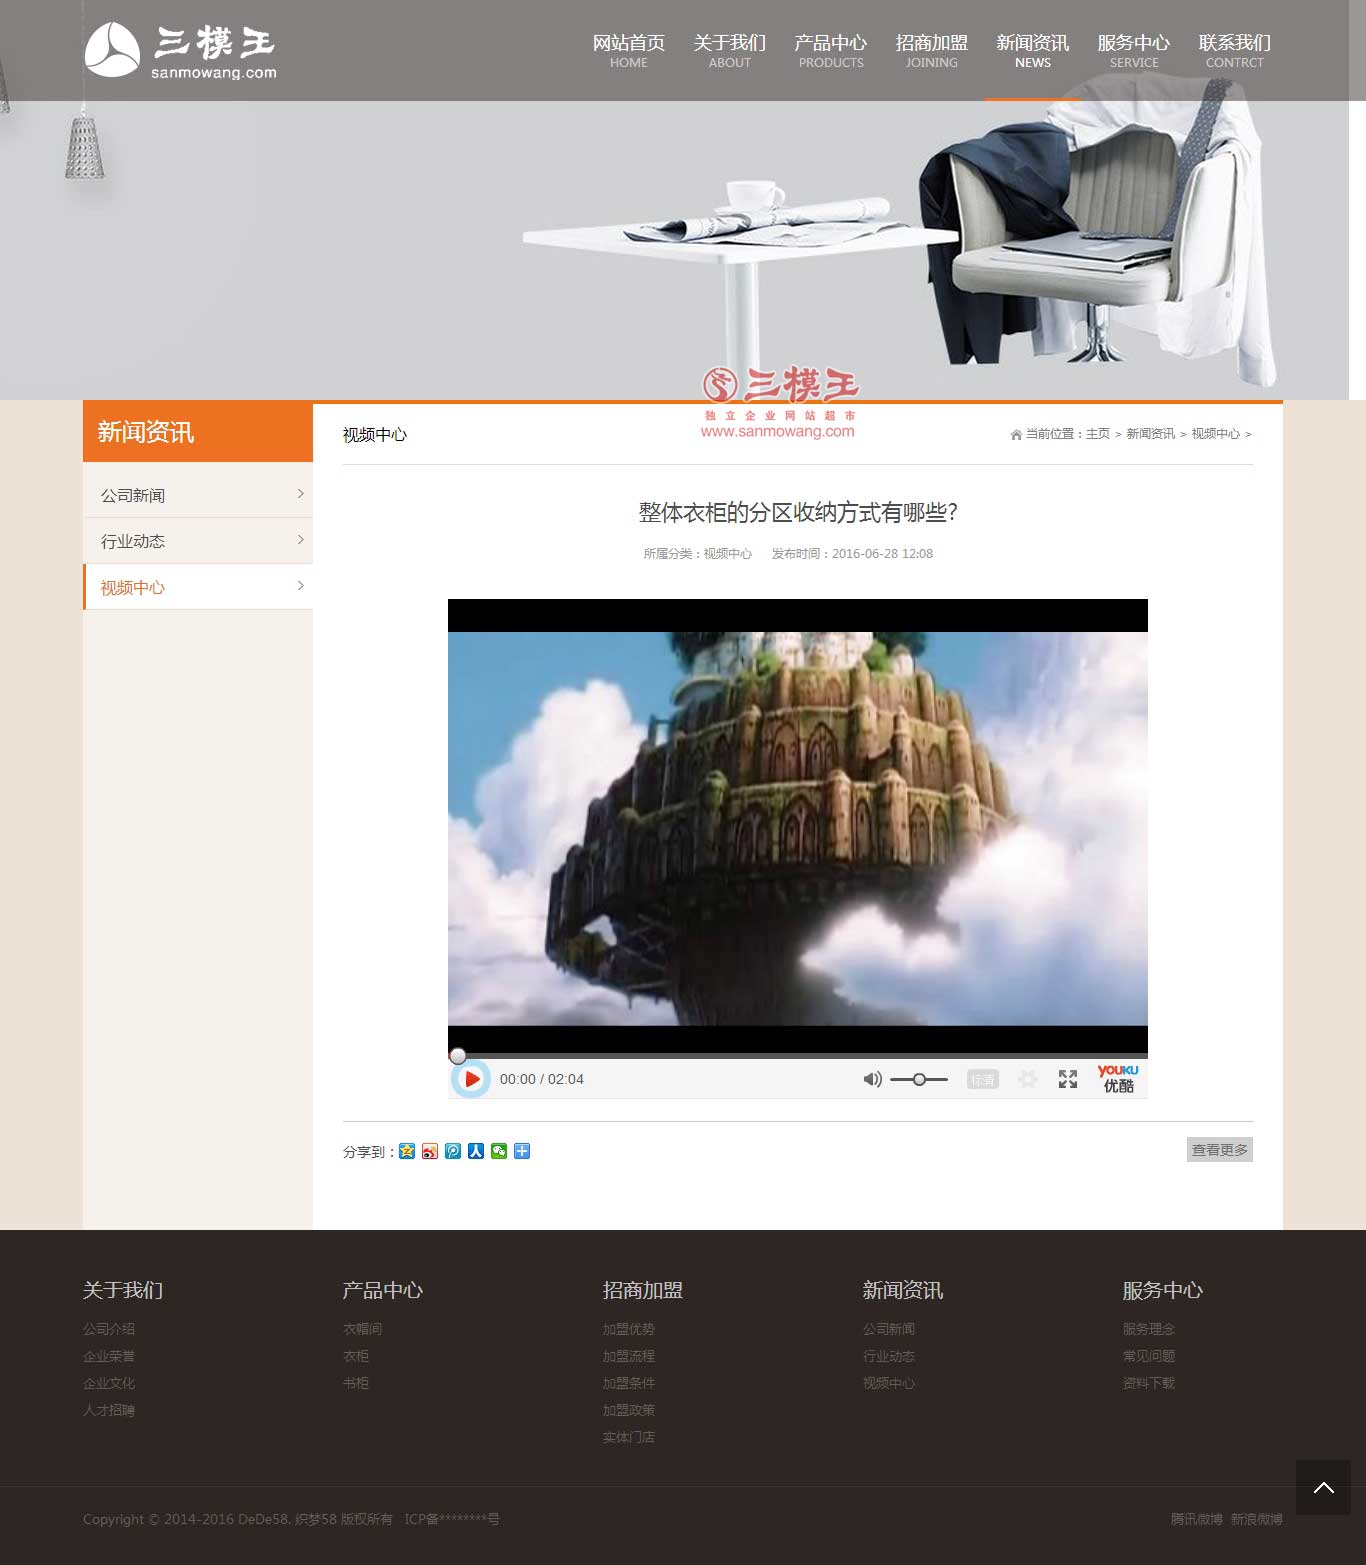Open footer link 资料下载
This screenshot has width=1366, height=1565.
pos(1149,1383)
